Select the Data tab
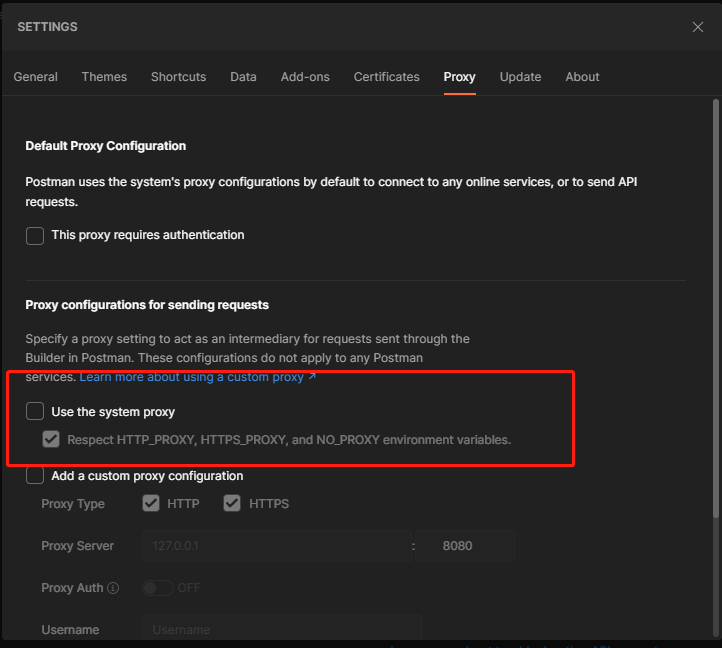The image size is (722, 648). click(x=243, y=77)
